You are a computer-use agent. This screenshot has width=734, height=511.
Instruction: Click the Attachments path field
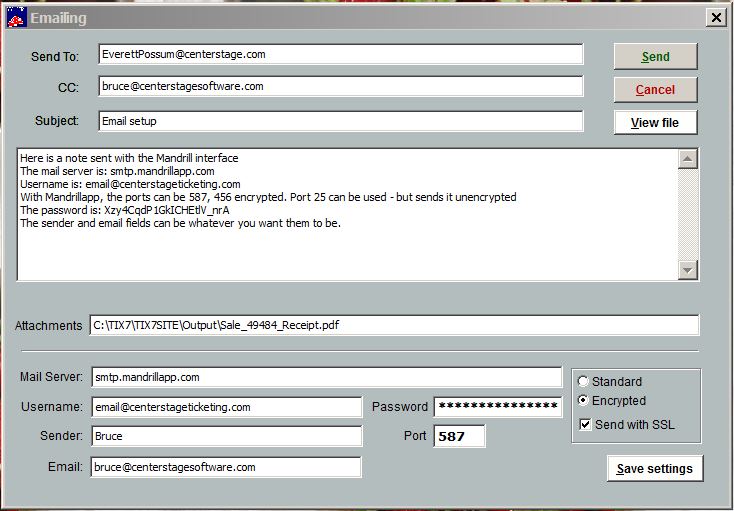coord(394,325)
